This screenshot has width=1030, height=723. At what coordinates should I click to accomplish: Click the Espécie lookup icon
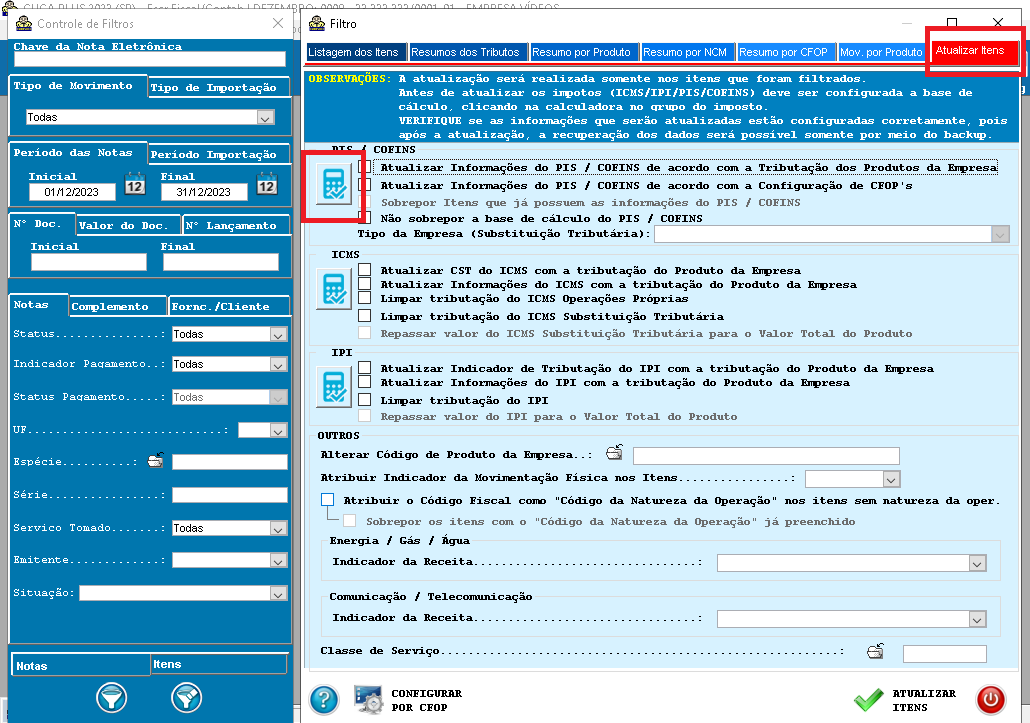[156, 460]
